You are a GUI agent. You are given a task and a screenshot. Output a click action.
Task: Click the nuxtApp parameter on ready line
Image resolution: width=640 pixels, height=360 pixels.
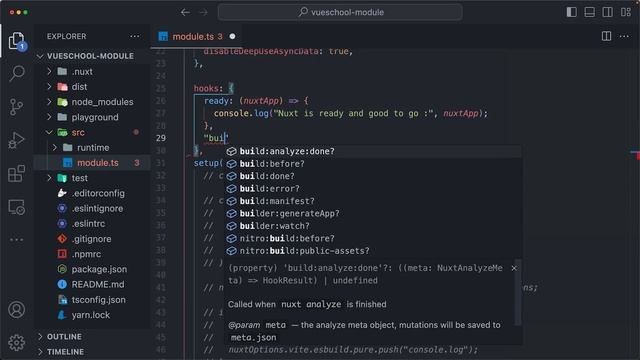(x=261, y=101)
